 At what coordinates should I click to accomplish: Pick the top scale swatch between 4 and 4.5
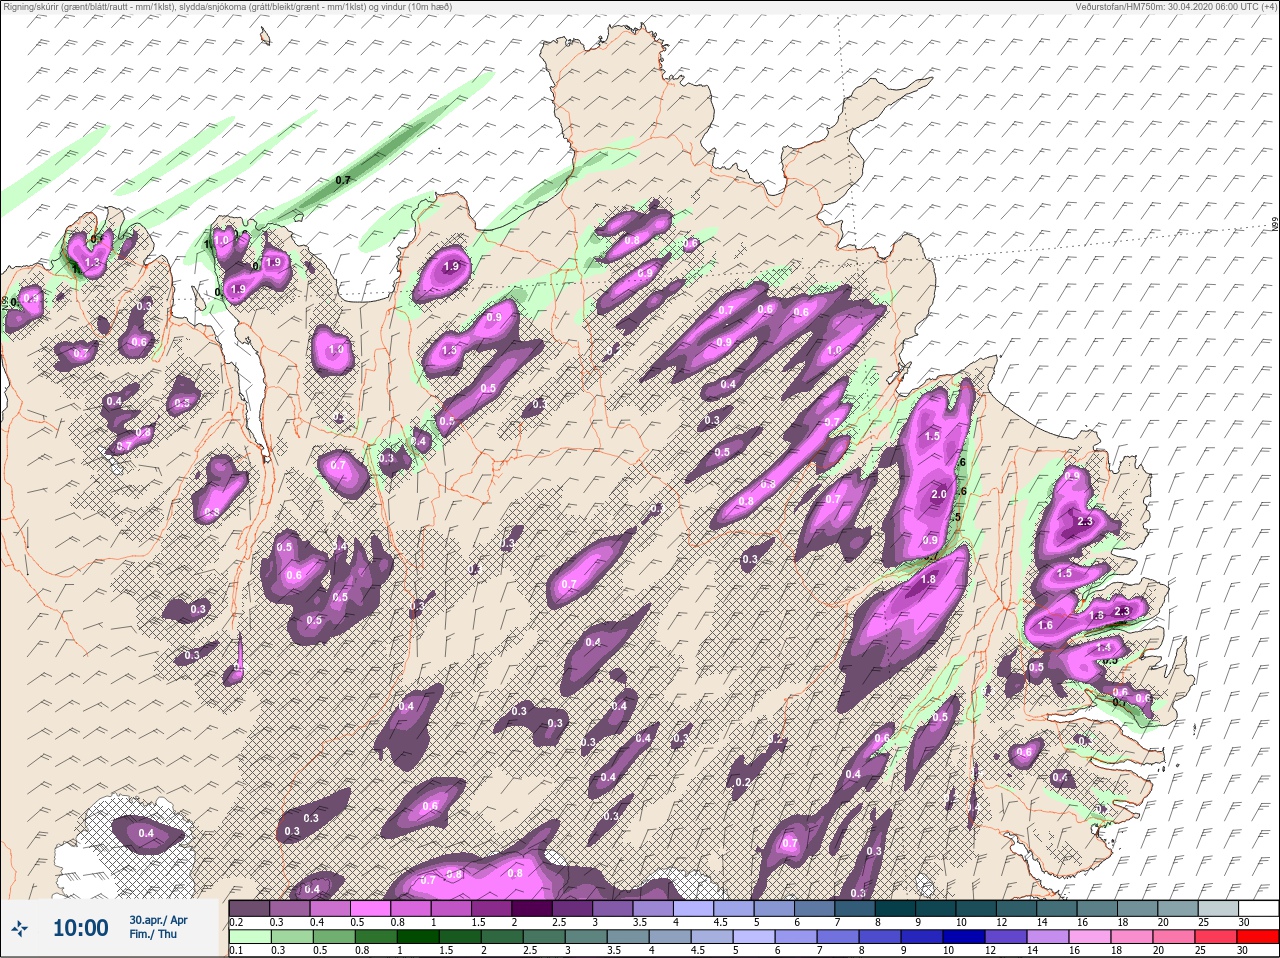pos(693,908)
